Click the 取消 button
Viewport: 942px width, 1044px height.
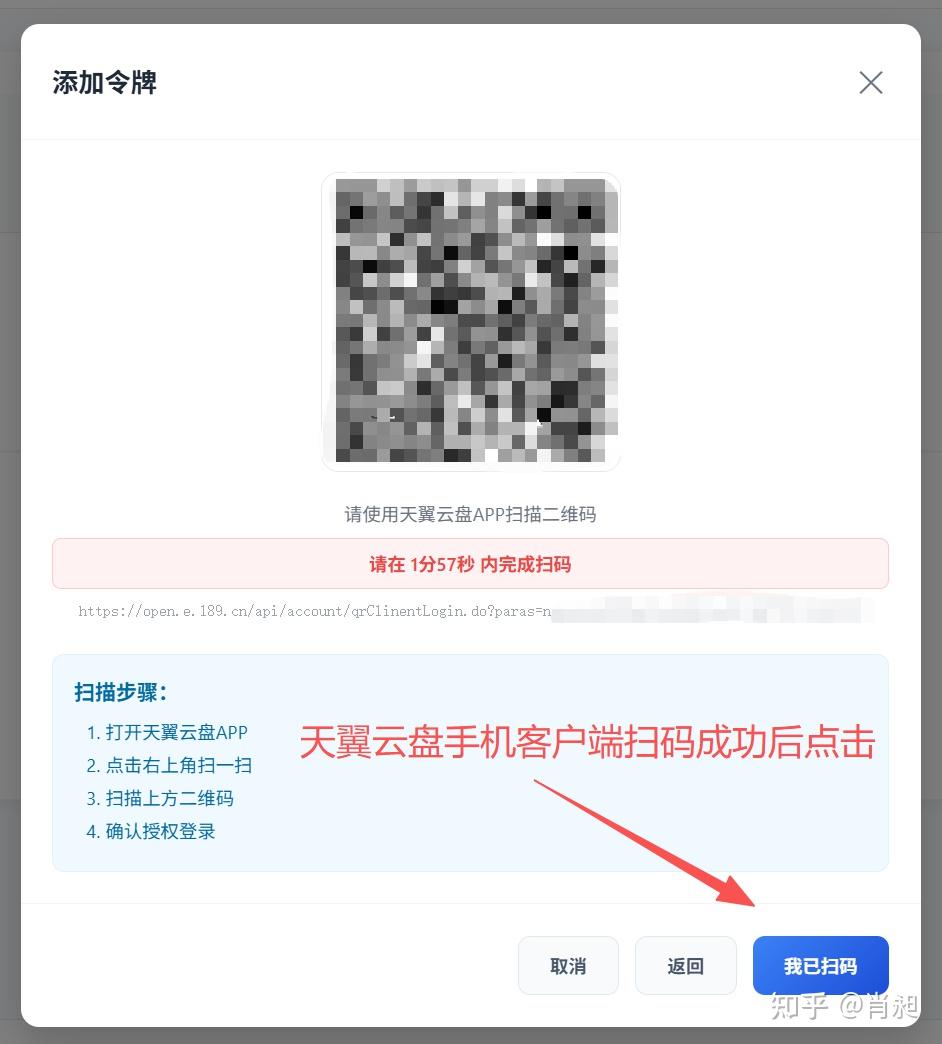pos(568,965)
